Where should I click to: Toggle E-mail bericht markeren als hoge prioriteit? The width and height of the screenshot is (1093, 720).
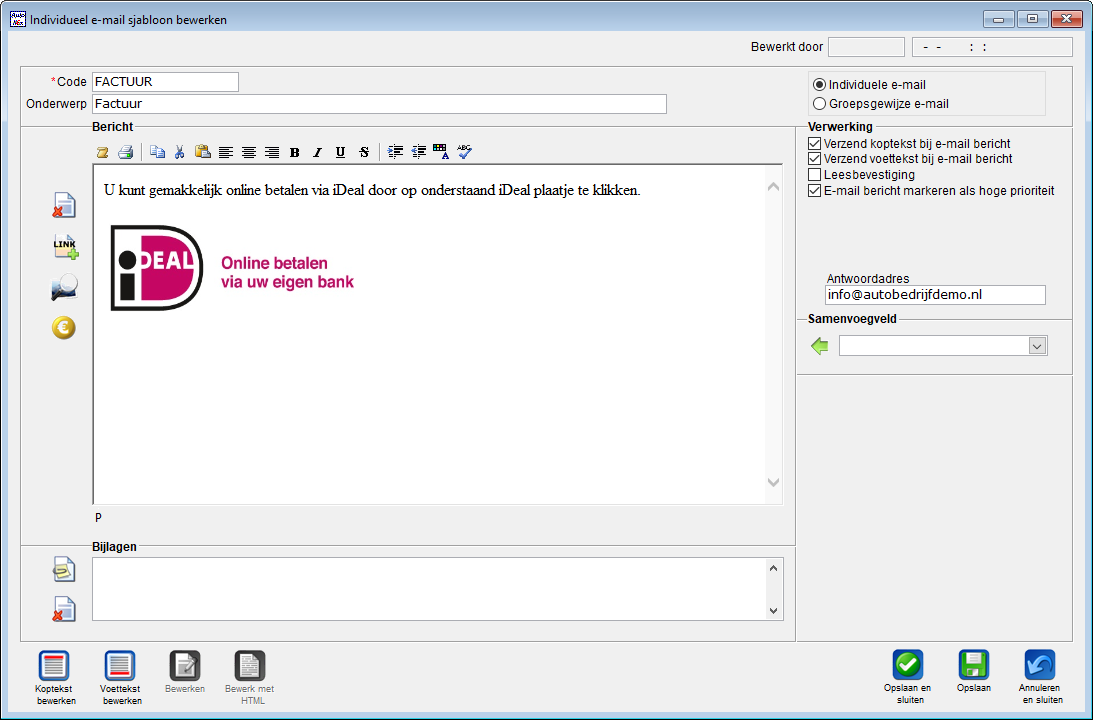pyautogui.click(x=814, y=191)
